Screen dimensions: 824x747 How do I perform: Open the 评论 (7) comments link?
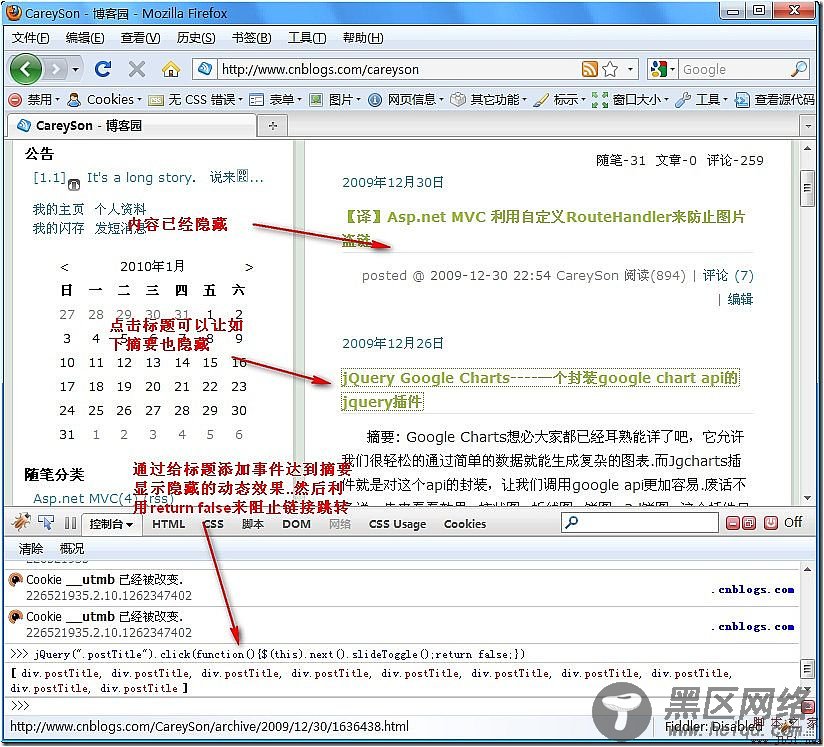click(x=728, y=275)
